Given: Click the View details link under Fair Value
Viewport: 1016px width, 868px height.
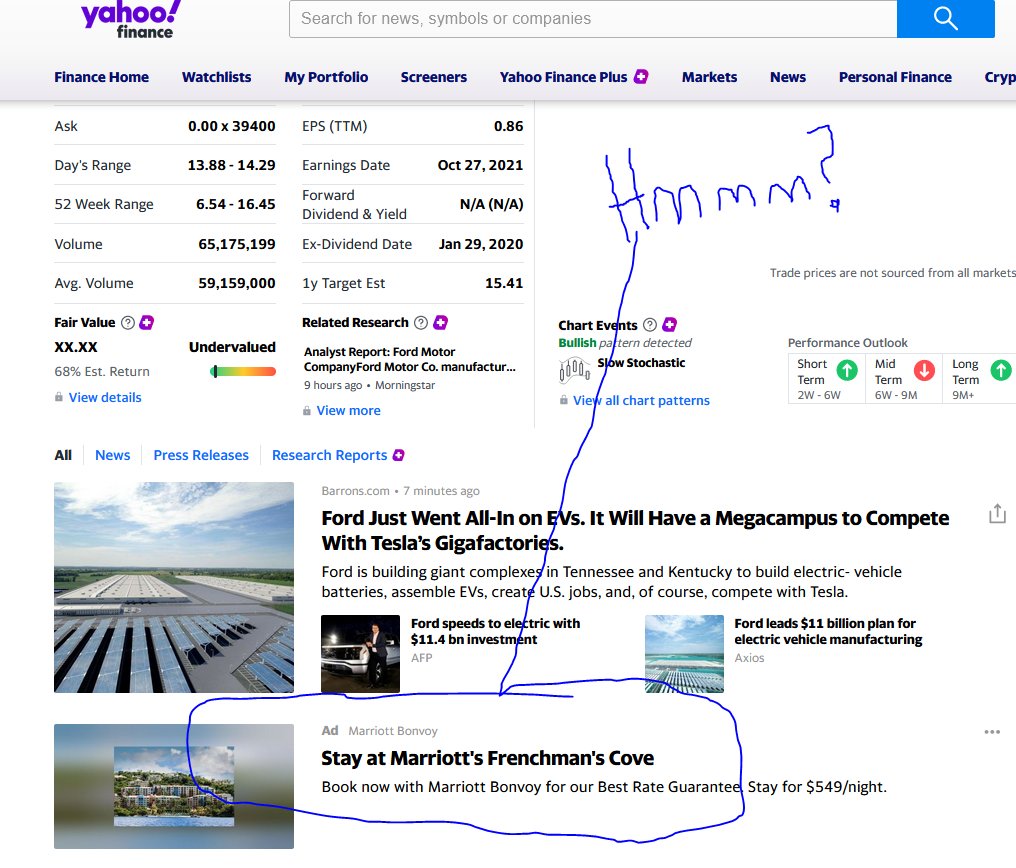Looking at the screenshot, I should click(x=105, y=397).
